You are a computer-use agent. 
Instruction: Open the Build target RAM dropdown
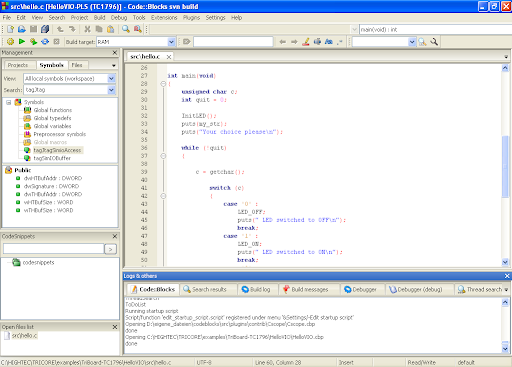pos(171,42)
